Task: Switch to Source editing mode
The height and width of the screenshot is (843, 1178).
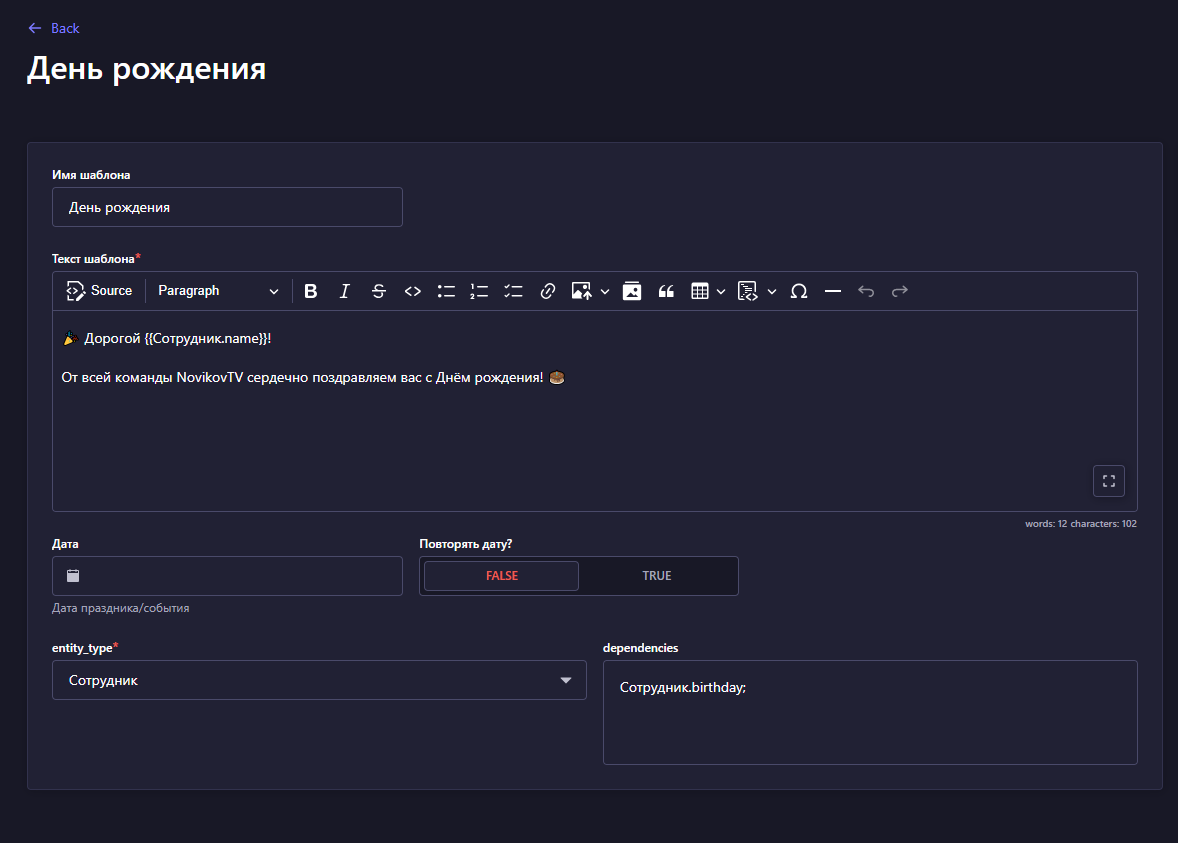Action: click(x=99, y=291)
